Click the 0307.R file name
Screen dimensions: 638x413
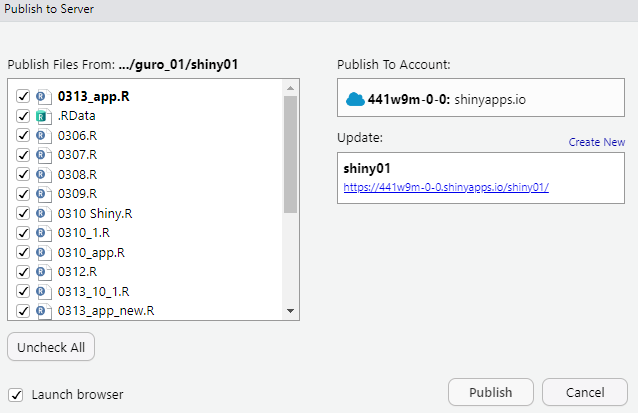[77, 155]
